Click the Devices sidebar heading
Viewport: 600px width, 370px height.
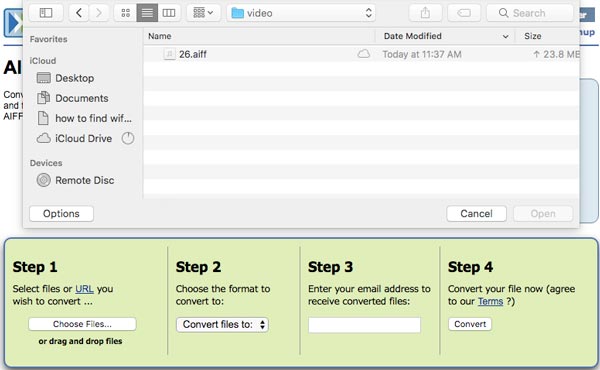click(46, 163)
